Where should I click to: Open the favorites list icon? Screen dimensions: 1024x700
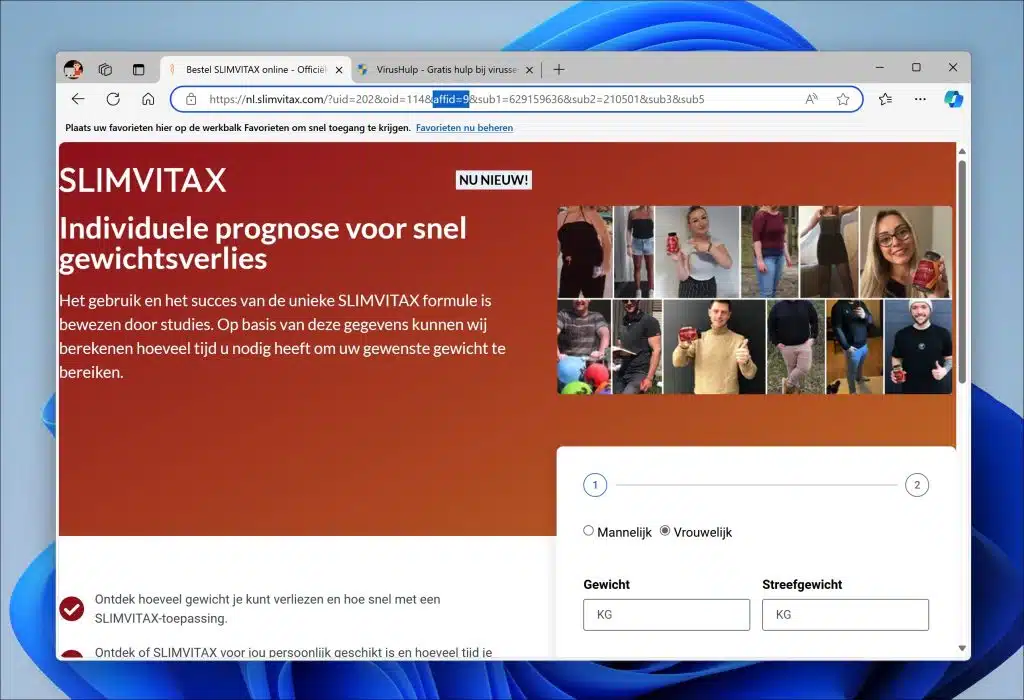pyautogui.click(x=886, y=99)
